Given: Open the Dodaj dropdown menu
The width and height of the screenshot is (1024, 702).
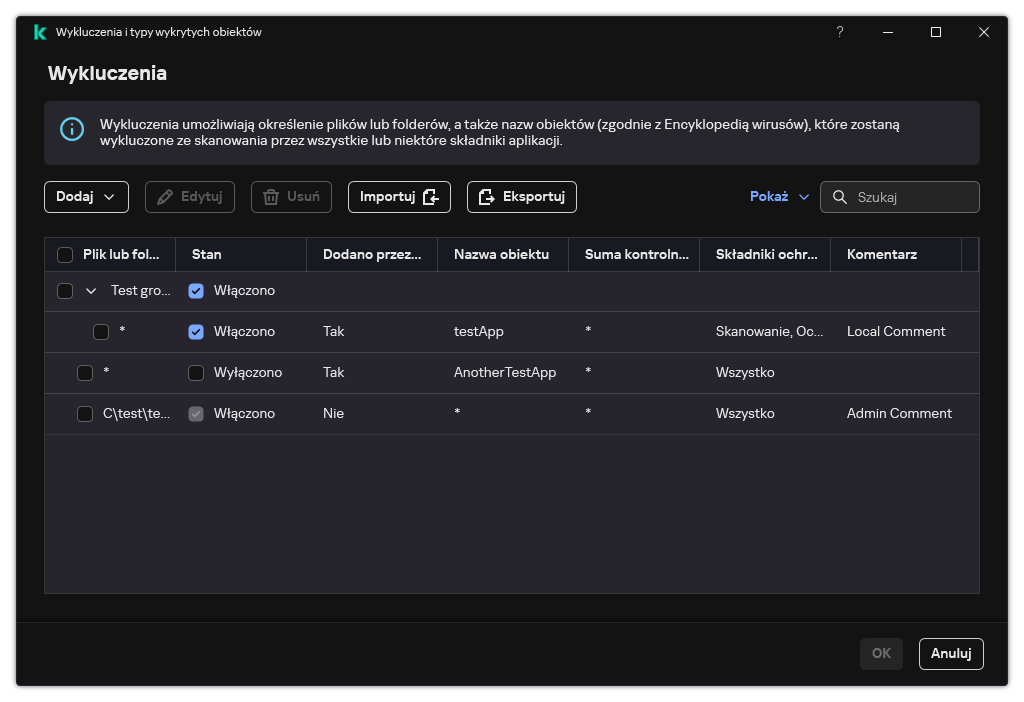Looking at the screenshot, I should [x=86, y=197].
